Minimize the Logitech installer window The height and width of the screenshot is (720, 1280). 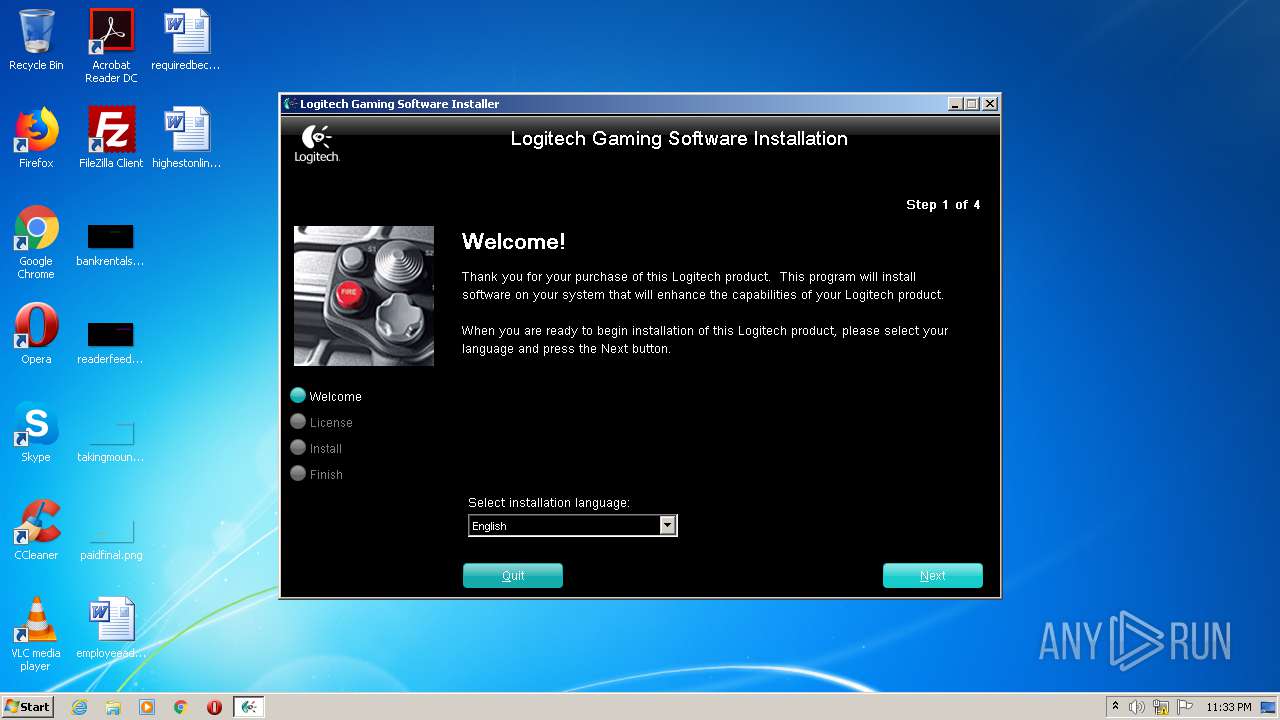click(955, 104)
